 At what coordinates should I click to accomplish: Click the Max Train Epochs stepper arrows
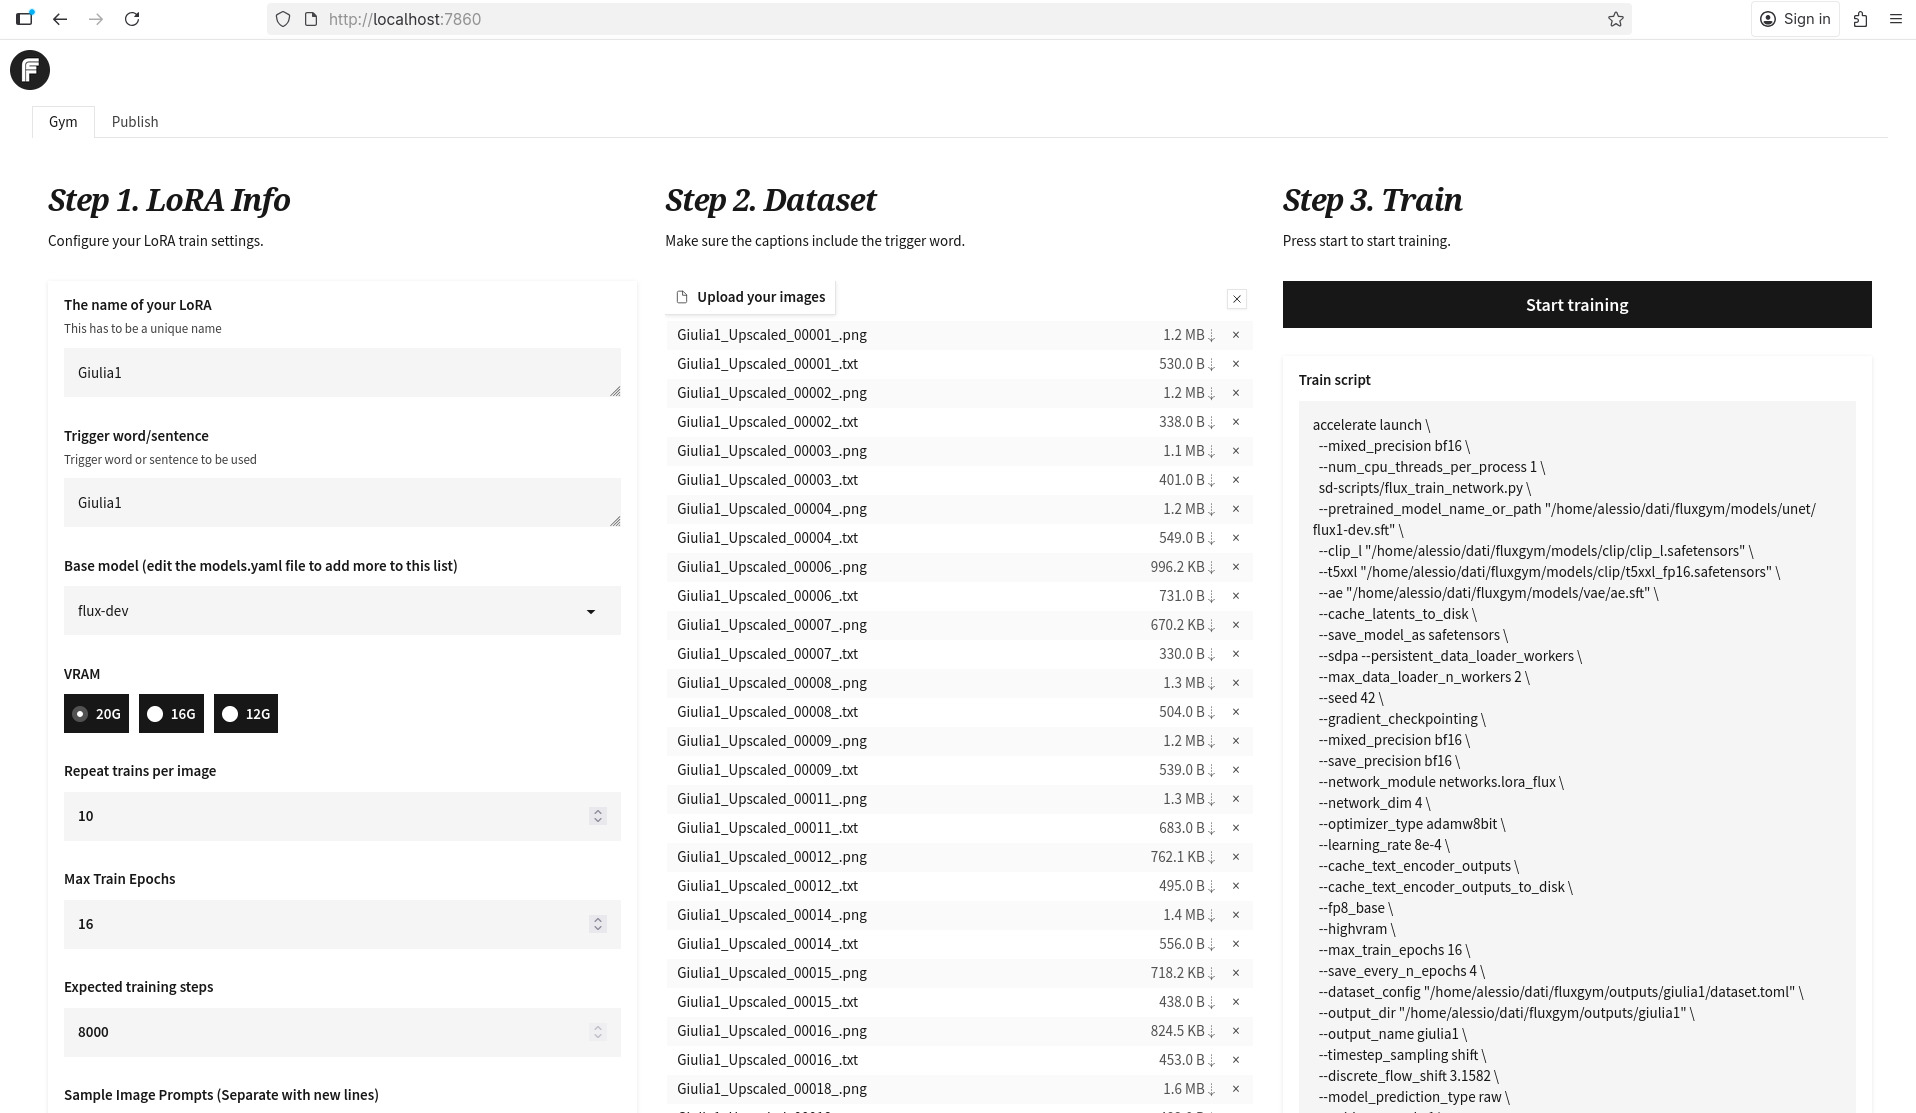598,924
